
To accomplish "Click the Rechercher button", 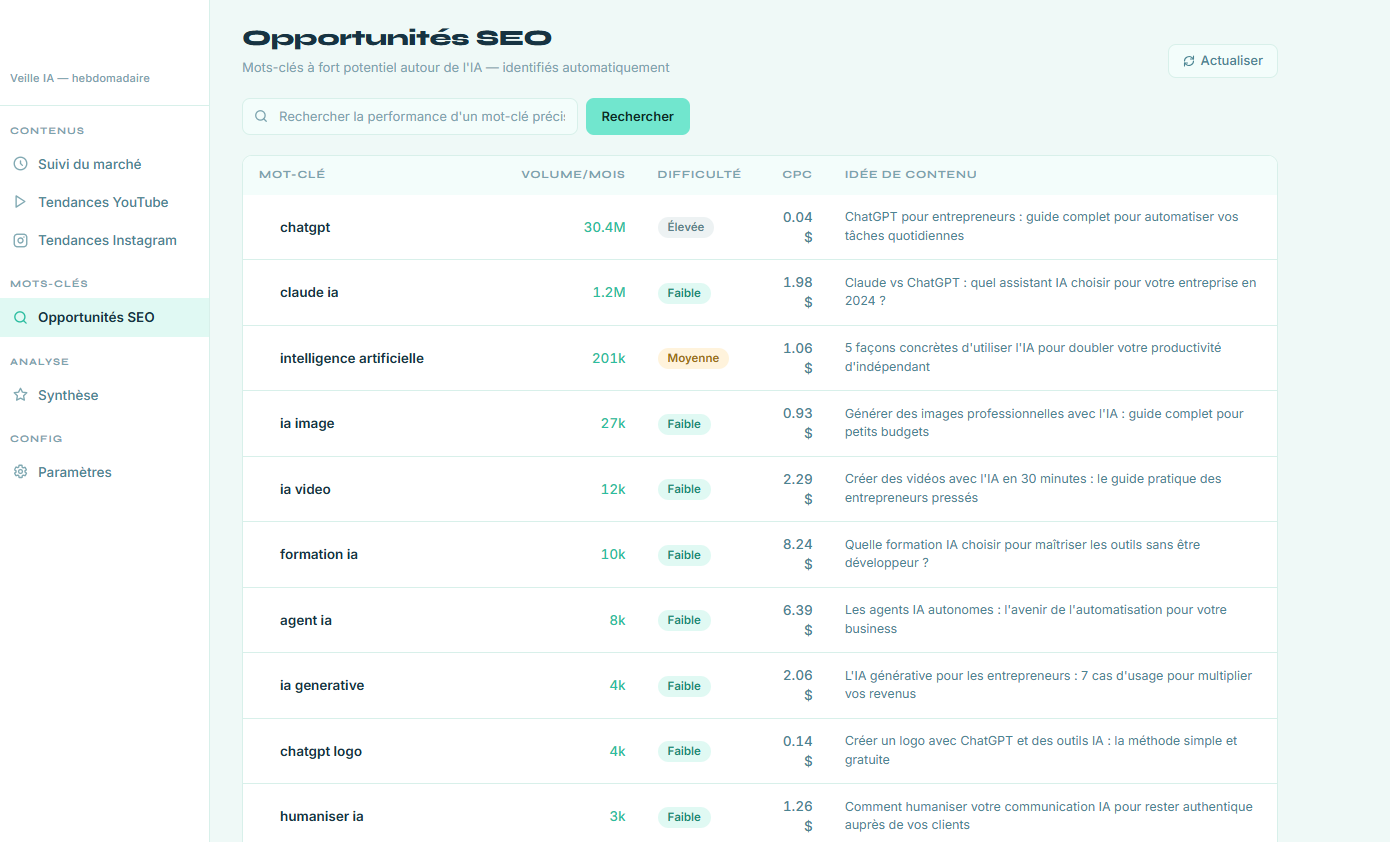I will pyautogui.click(x=637, y=116).
